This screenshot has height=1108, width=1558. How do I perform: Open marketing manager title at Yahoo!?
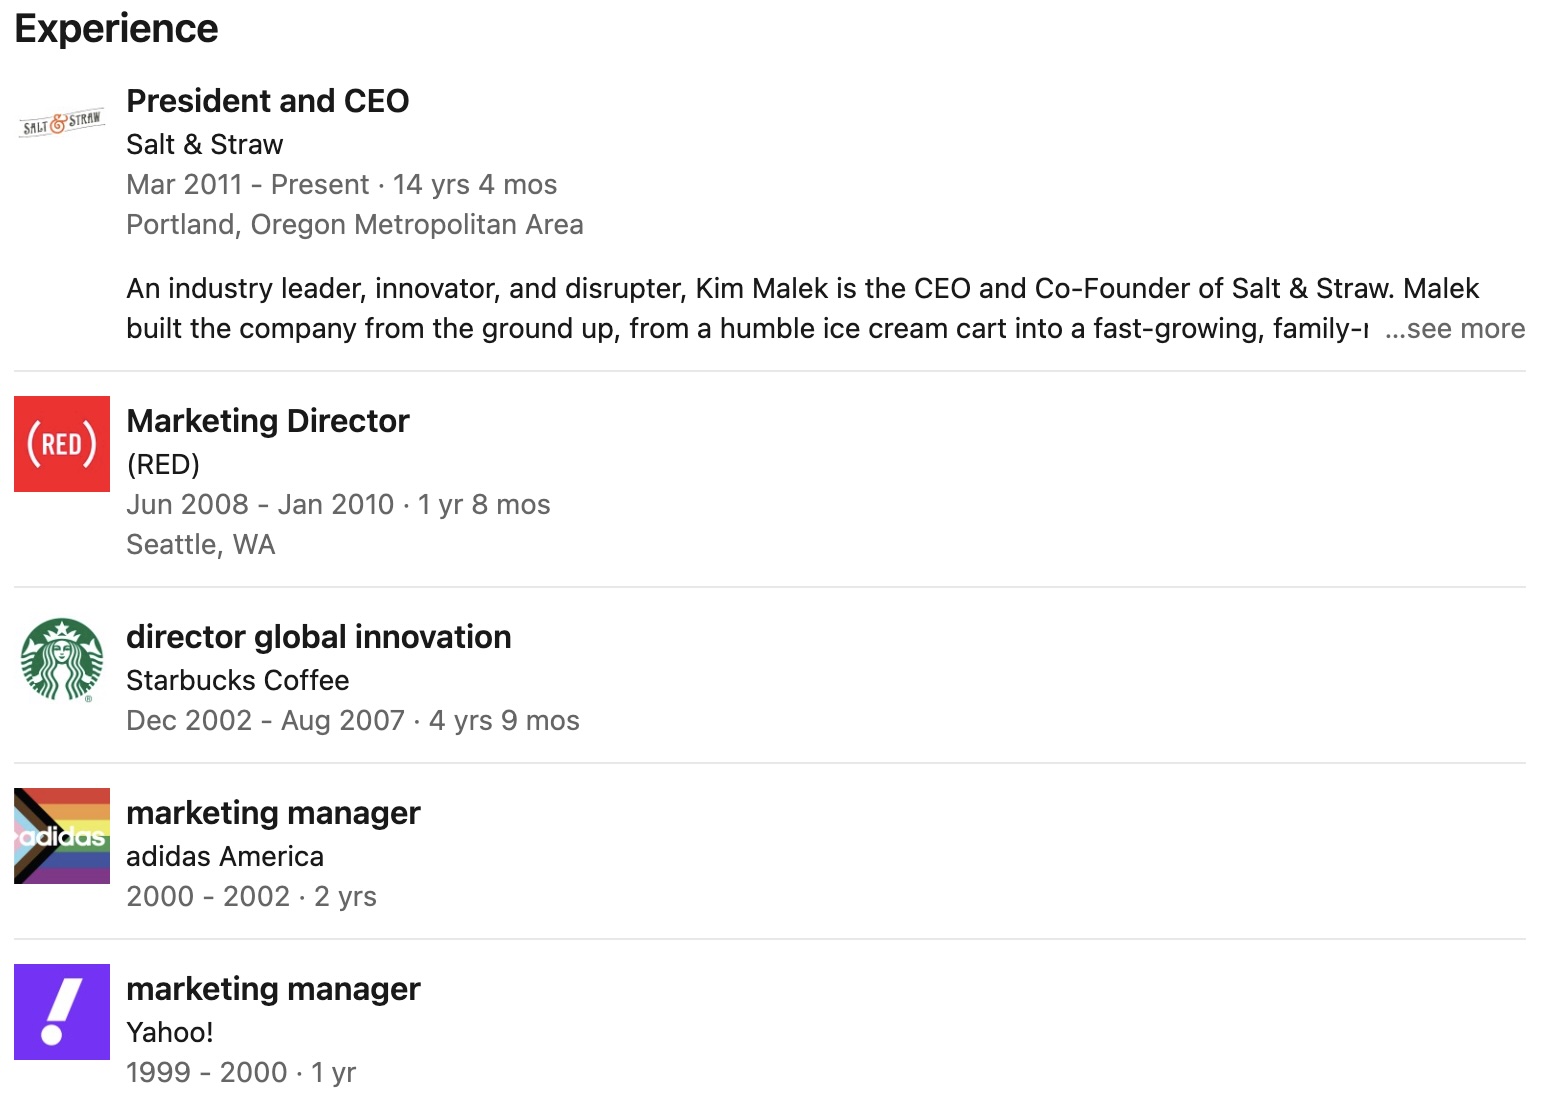pos(273,989)
